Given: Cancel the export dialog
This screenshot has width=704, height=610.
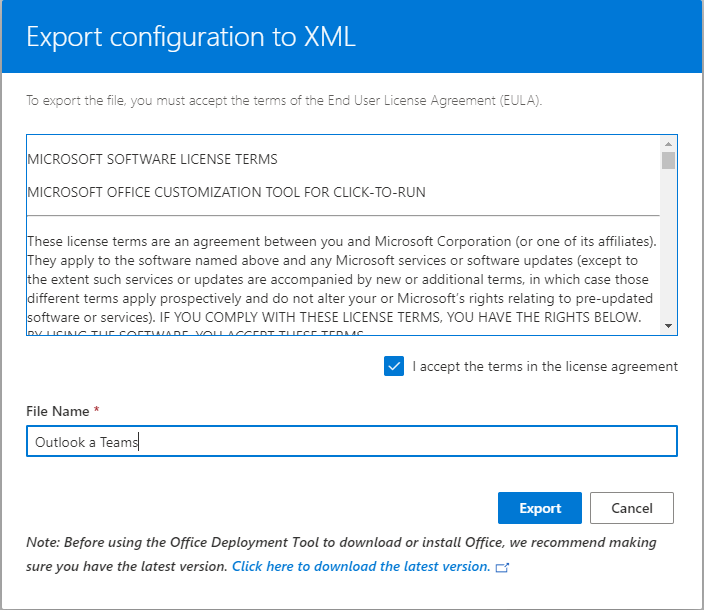Looking at the screenshot, I should click(631, 508).
